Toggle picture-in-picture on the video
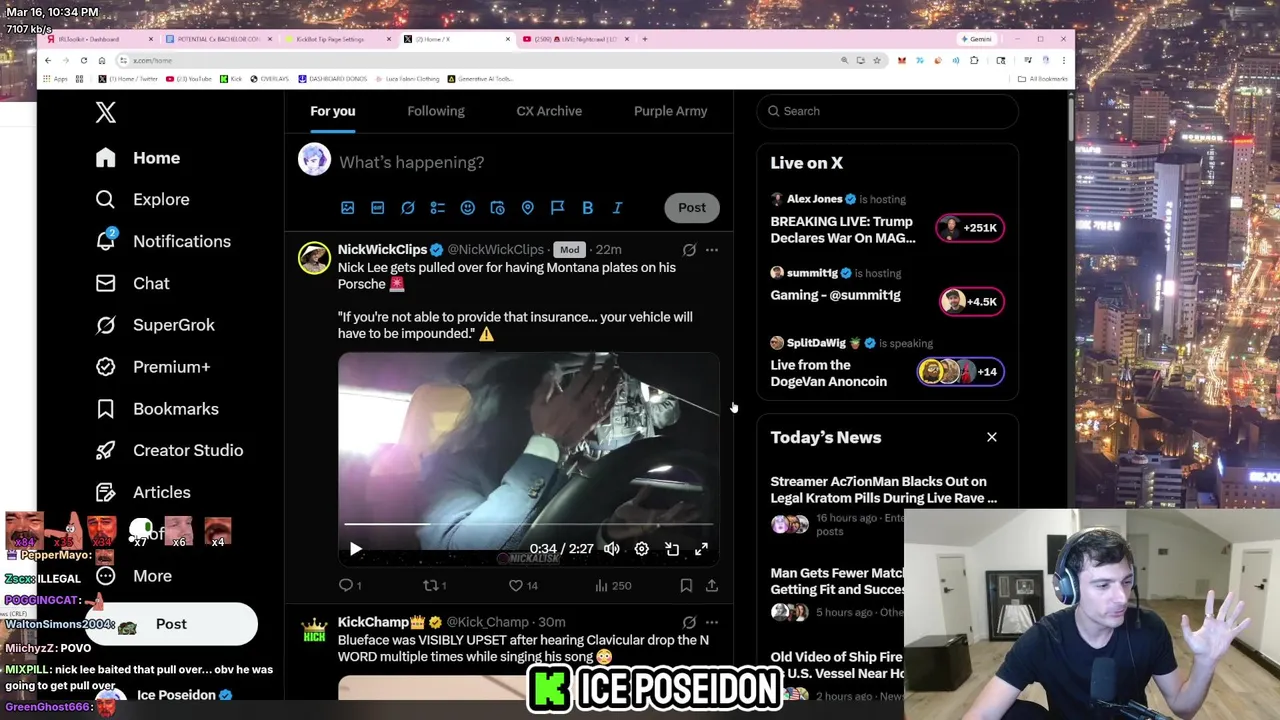The image size is (1280, 720). point(672,549)
